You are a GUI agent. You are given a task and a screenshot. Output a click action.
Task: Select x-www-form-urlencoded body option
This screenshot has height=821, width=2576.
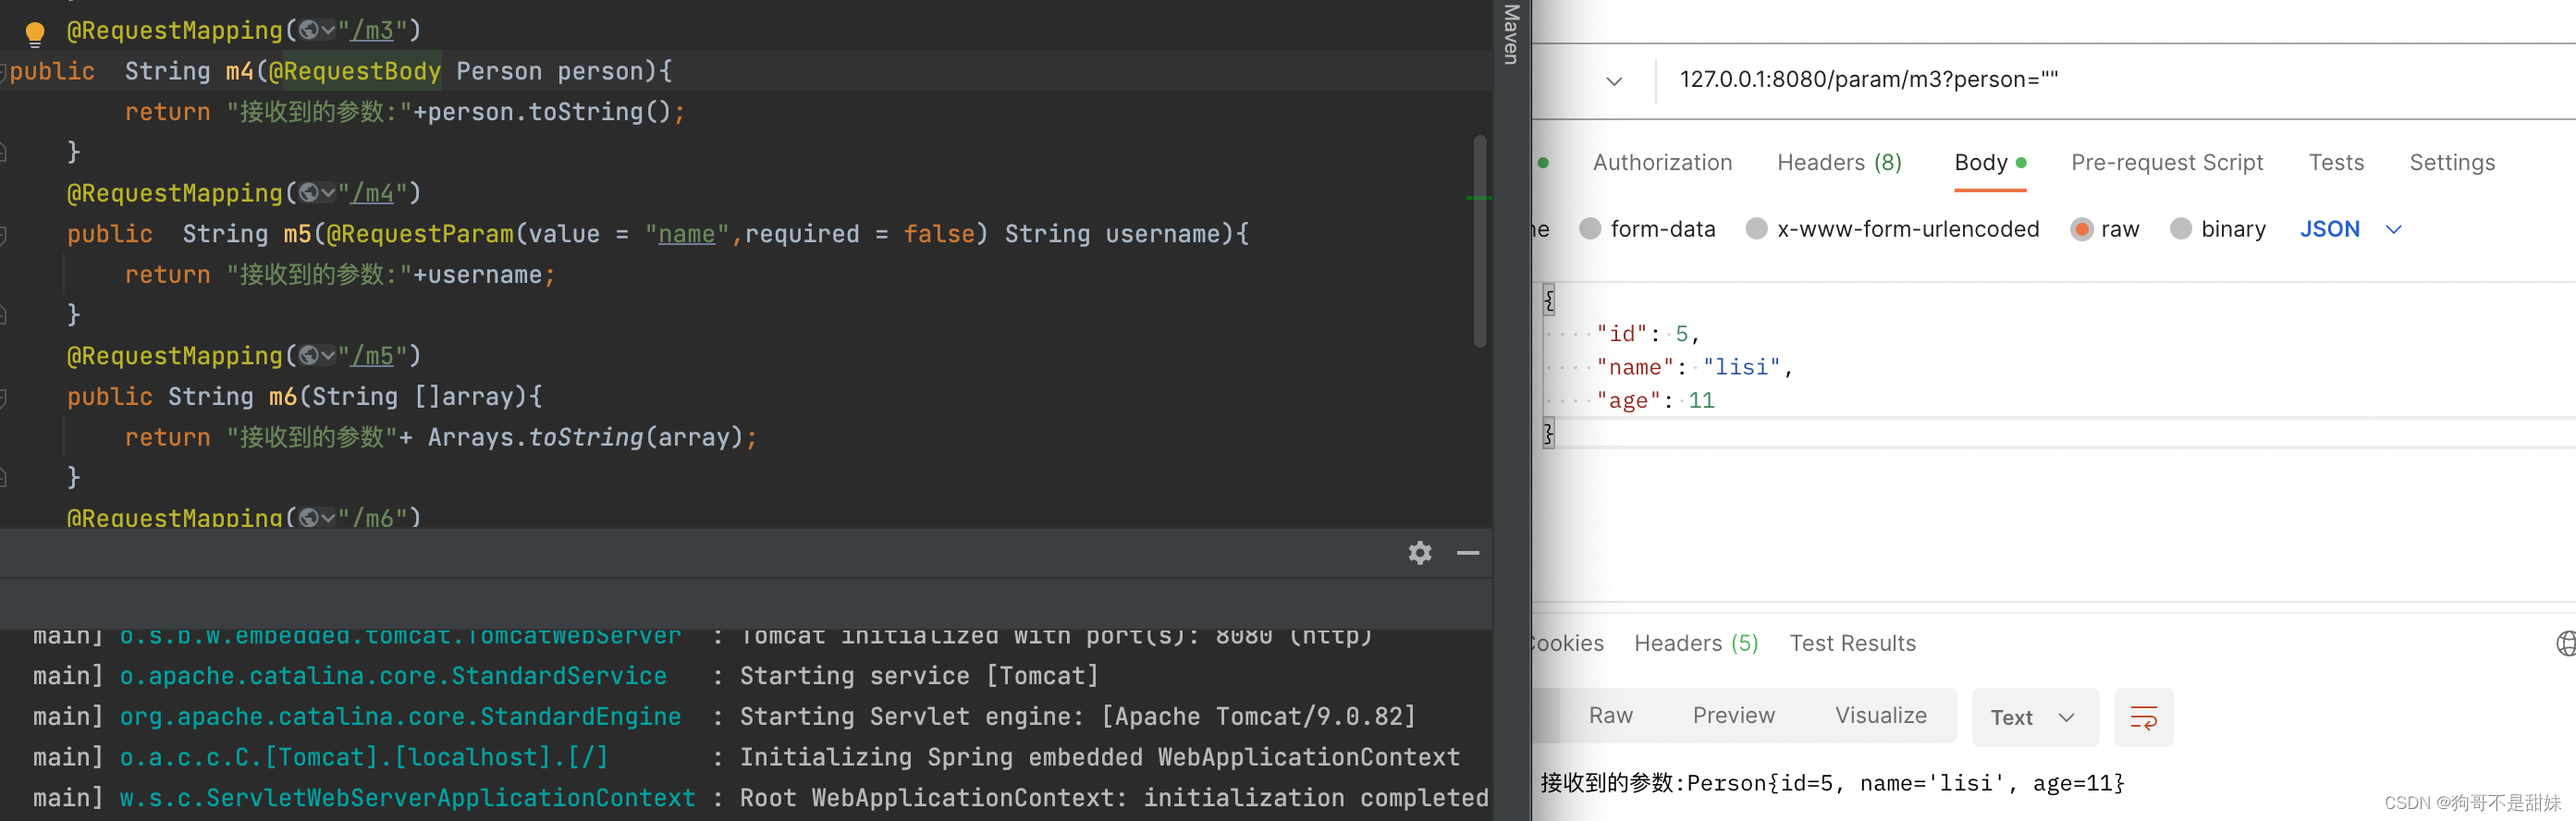[x=1756, y=229]
